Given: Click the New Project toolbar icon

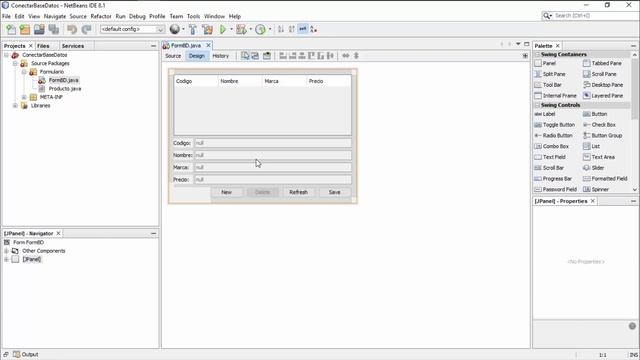Looking at the screenshot, I should pyautogui.click(x=25, y=29).
